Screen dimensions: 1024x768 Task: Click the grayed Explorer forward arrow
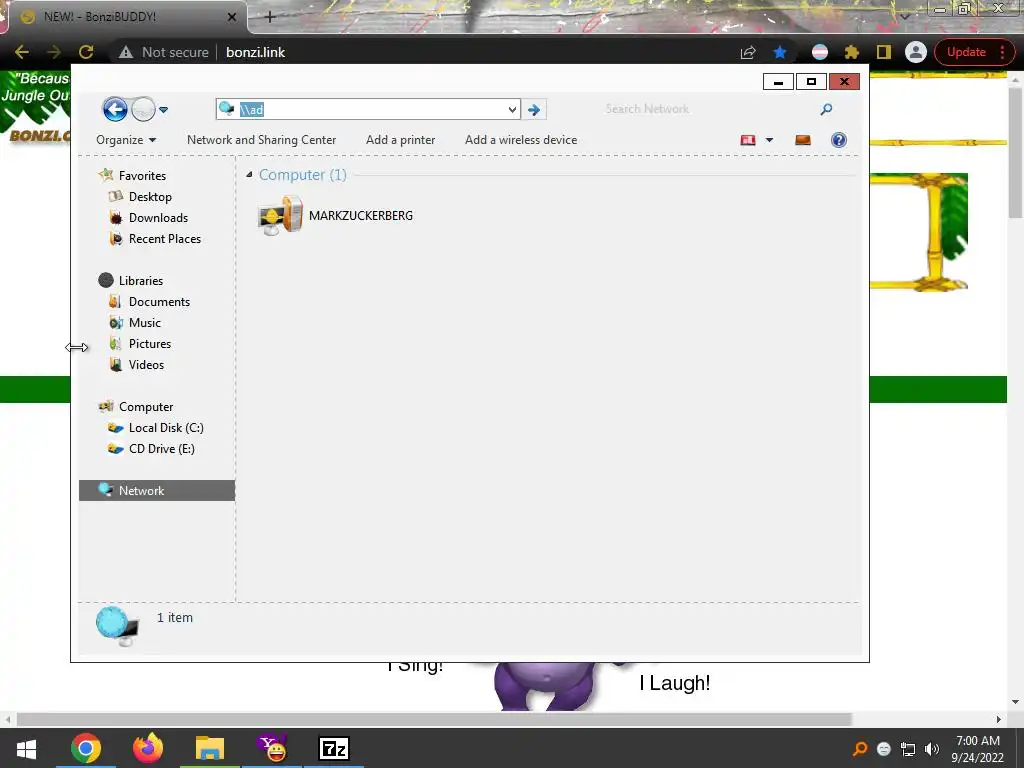click(143, 110)
